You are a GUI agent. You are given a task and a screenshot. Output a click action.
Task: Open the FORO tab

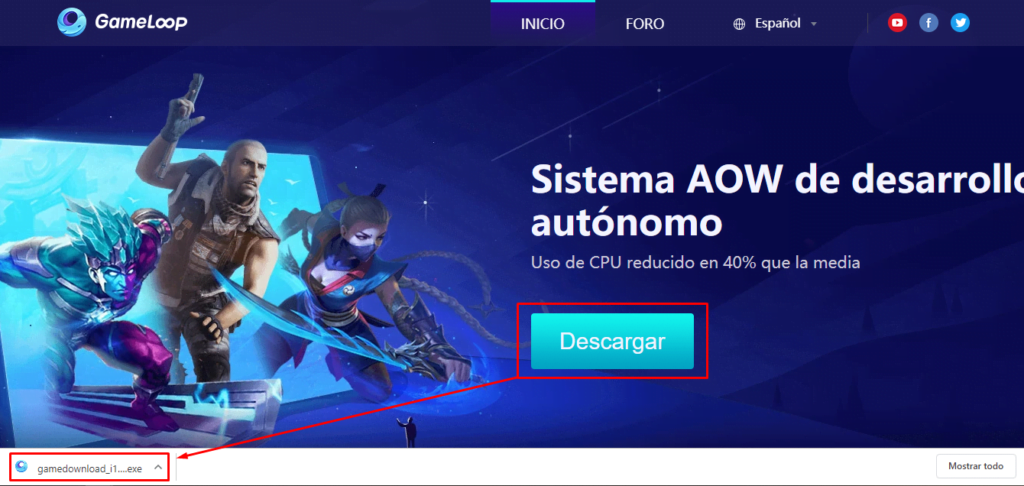tap(645, 24)
